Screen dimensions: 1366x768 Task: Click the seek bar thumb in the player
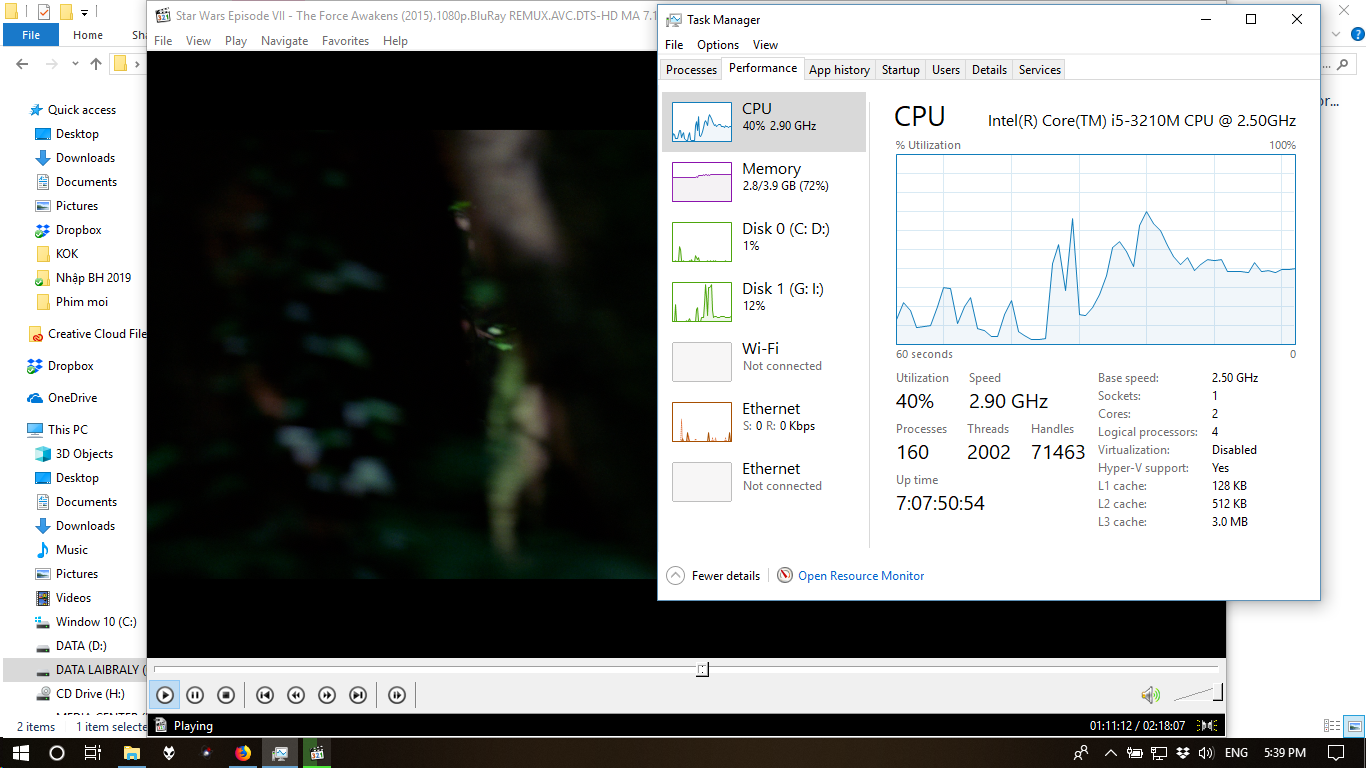coord(703,669)
